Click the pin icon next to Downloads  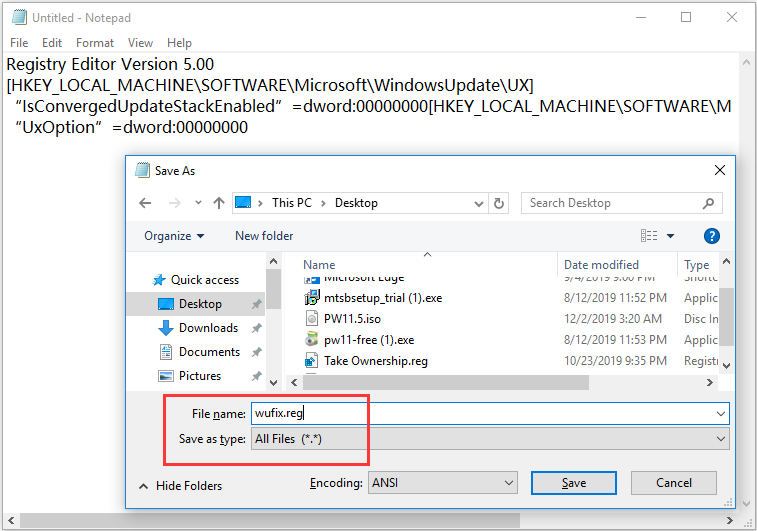256,328
